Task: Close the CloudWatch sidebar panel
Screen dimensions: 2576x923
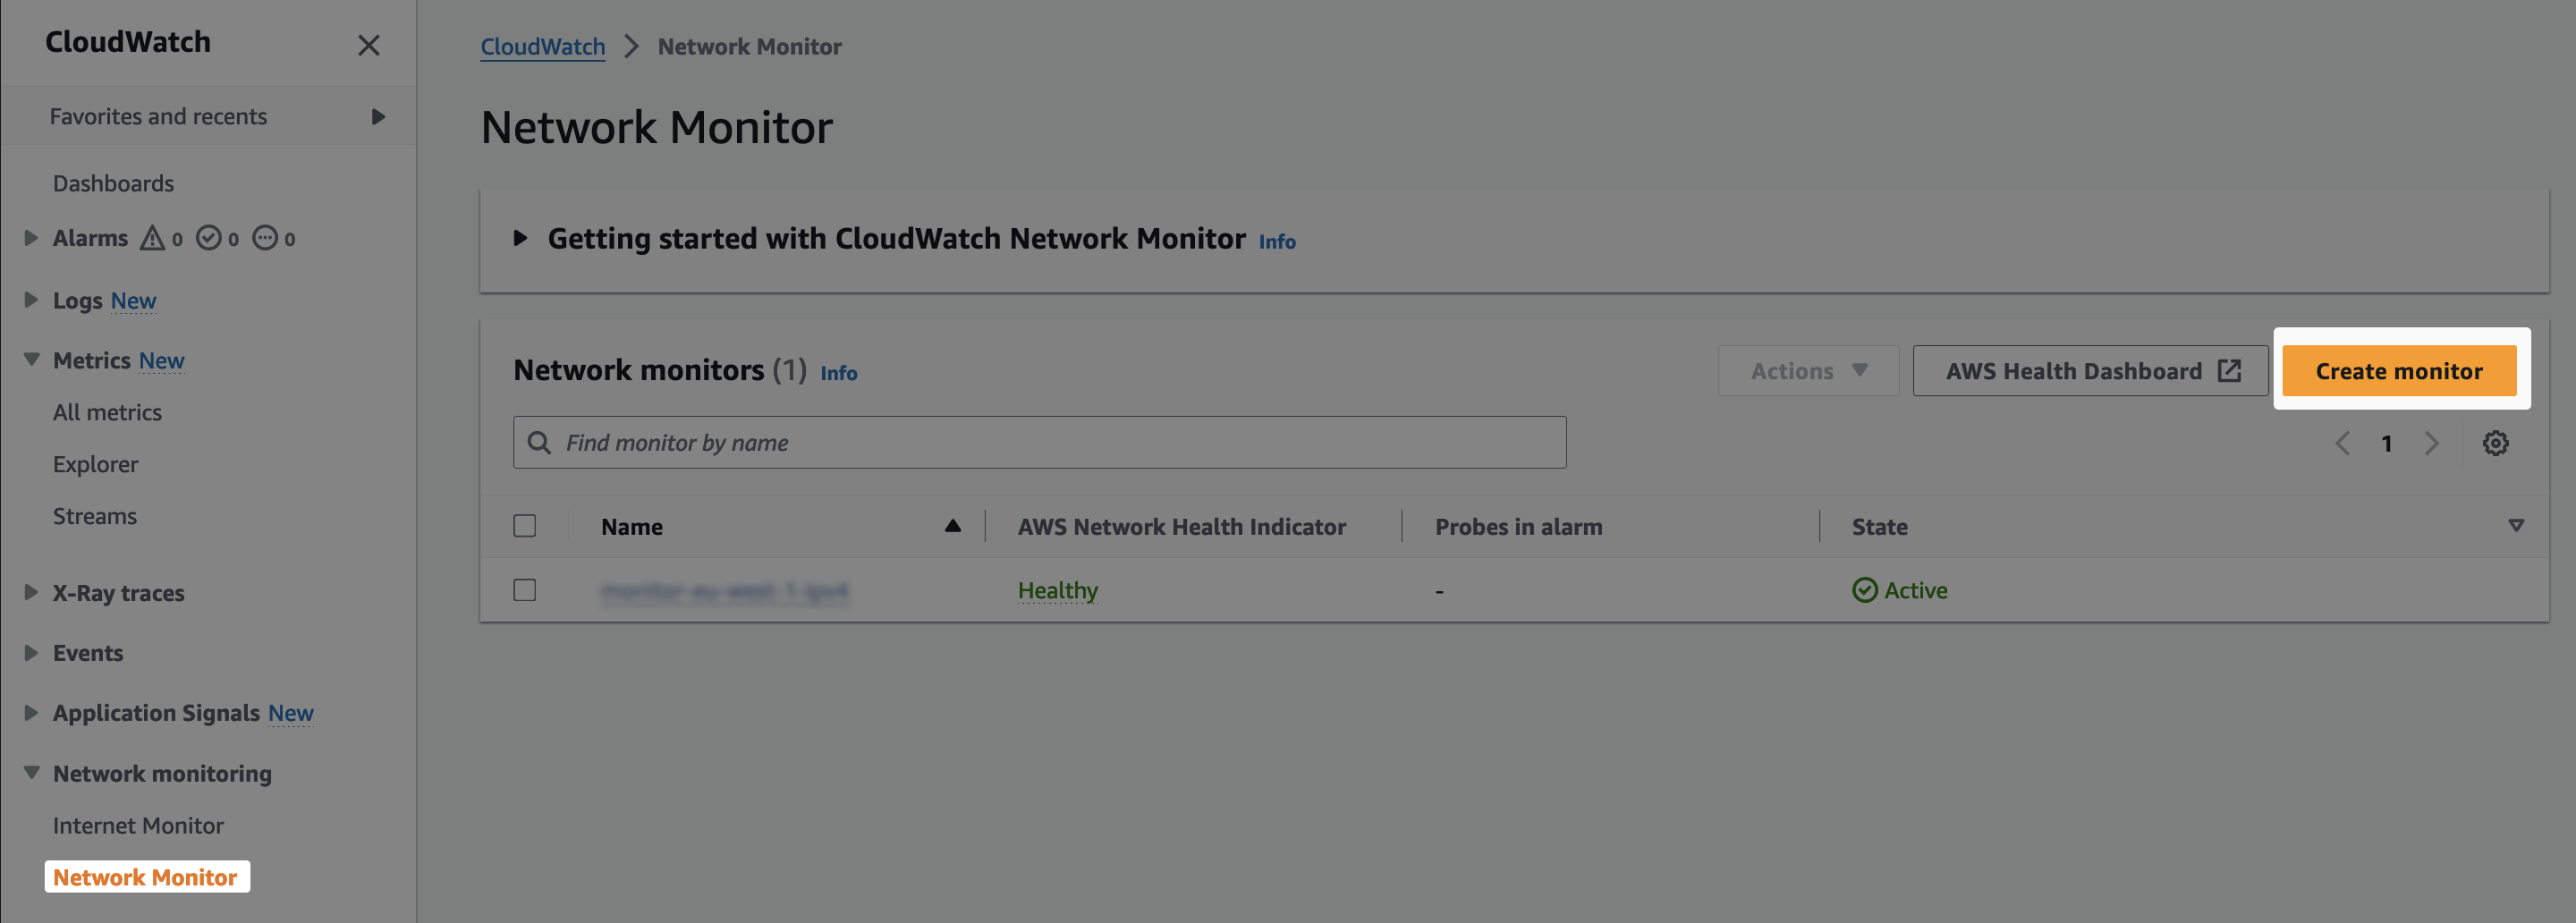Action: click(x=369, y=45)
